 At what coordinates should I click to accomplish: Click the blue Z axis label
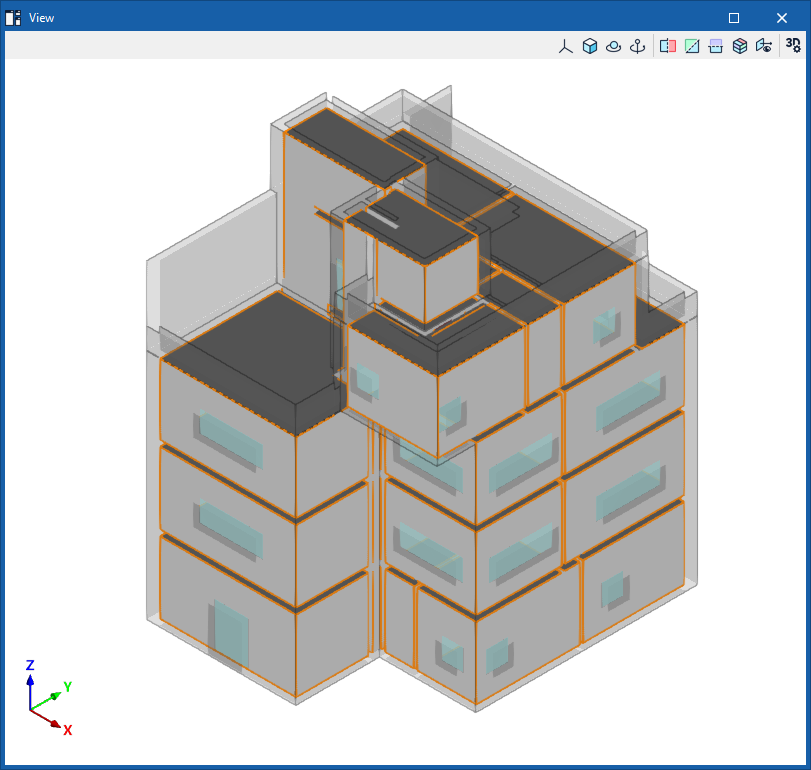click(x=30, y=665)
